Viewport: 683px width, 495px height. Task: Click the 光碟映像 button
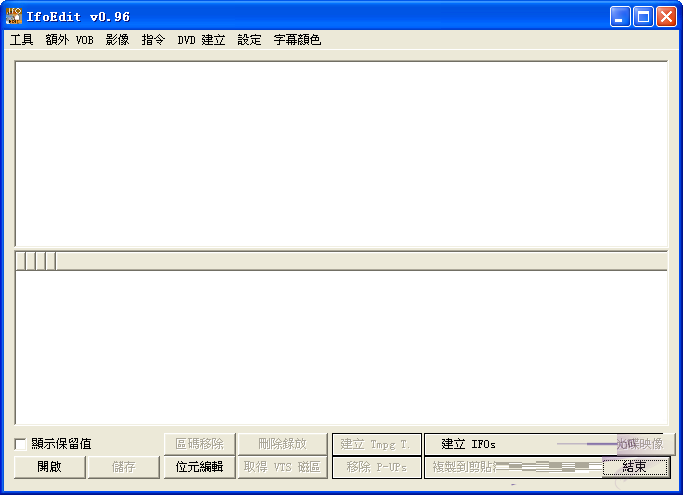(x=646, y=444)
